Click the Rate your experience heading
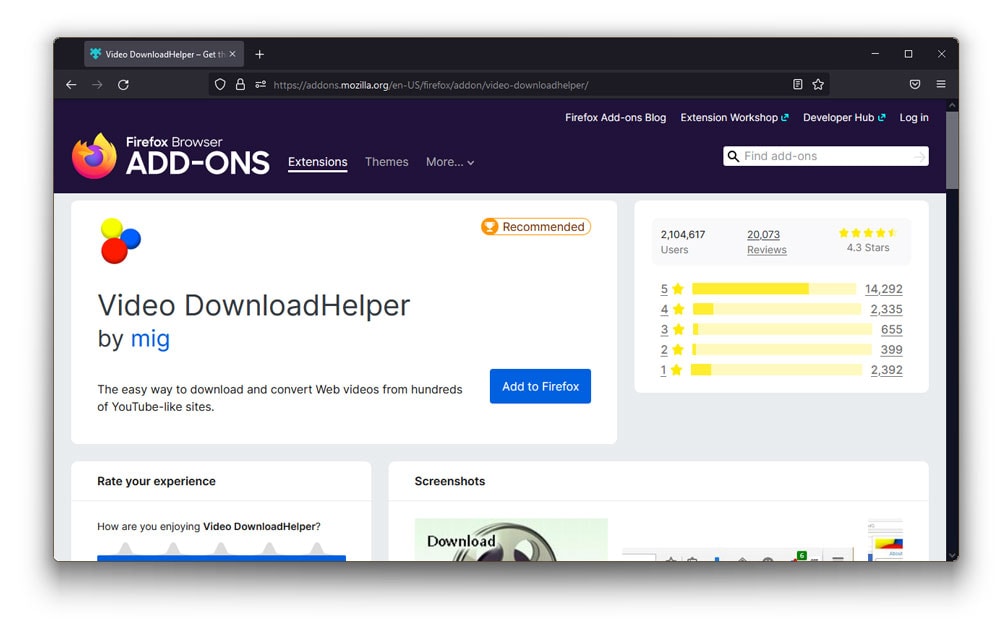The image size is (1000, 633). click(156, 481)
